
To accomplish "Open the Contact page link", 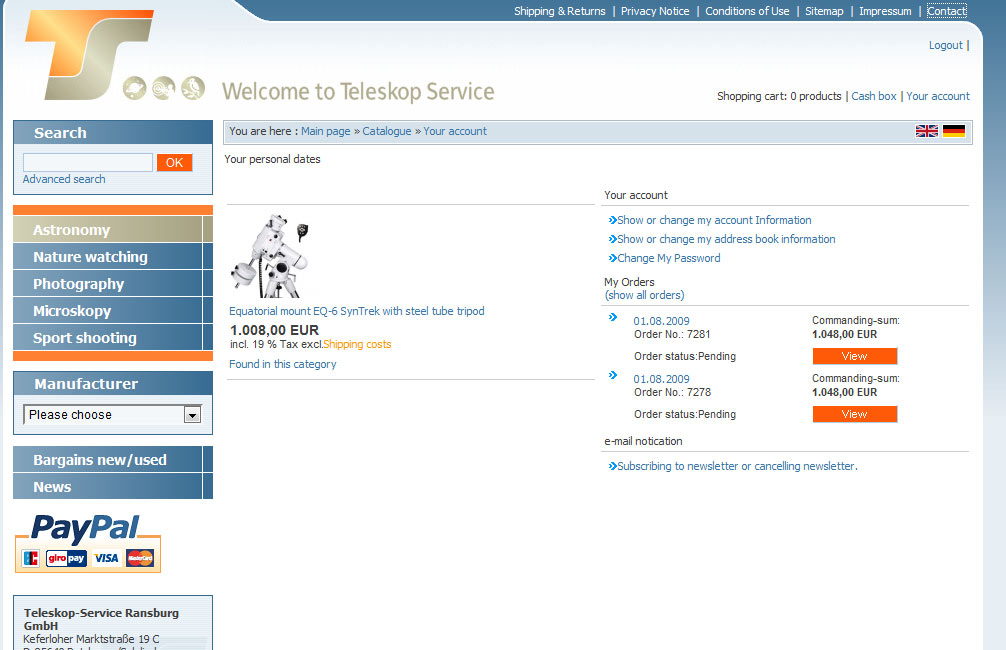I will (x=946, y=11).
